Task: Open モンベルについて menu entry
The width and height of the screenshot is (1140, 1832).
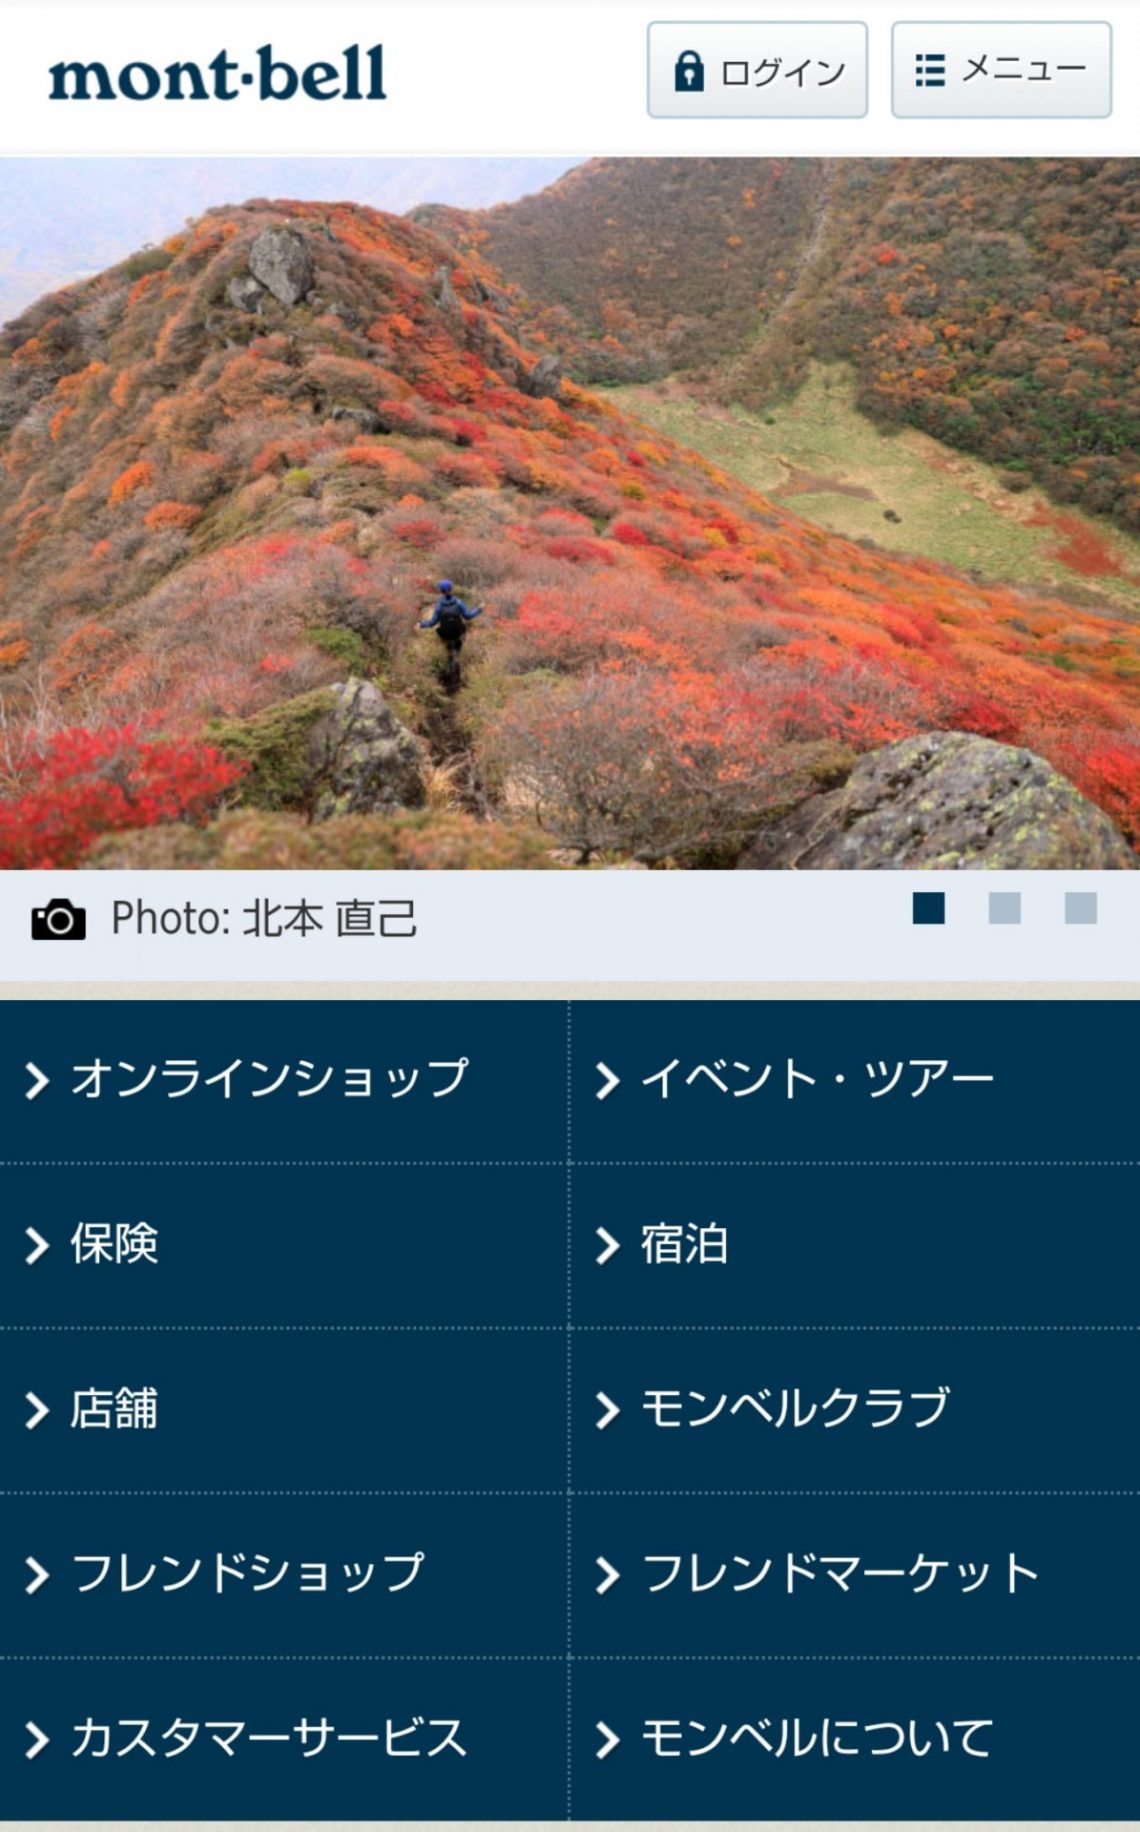Action: (855, 1739)
